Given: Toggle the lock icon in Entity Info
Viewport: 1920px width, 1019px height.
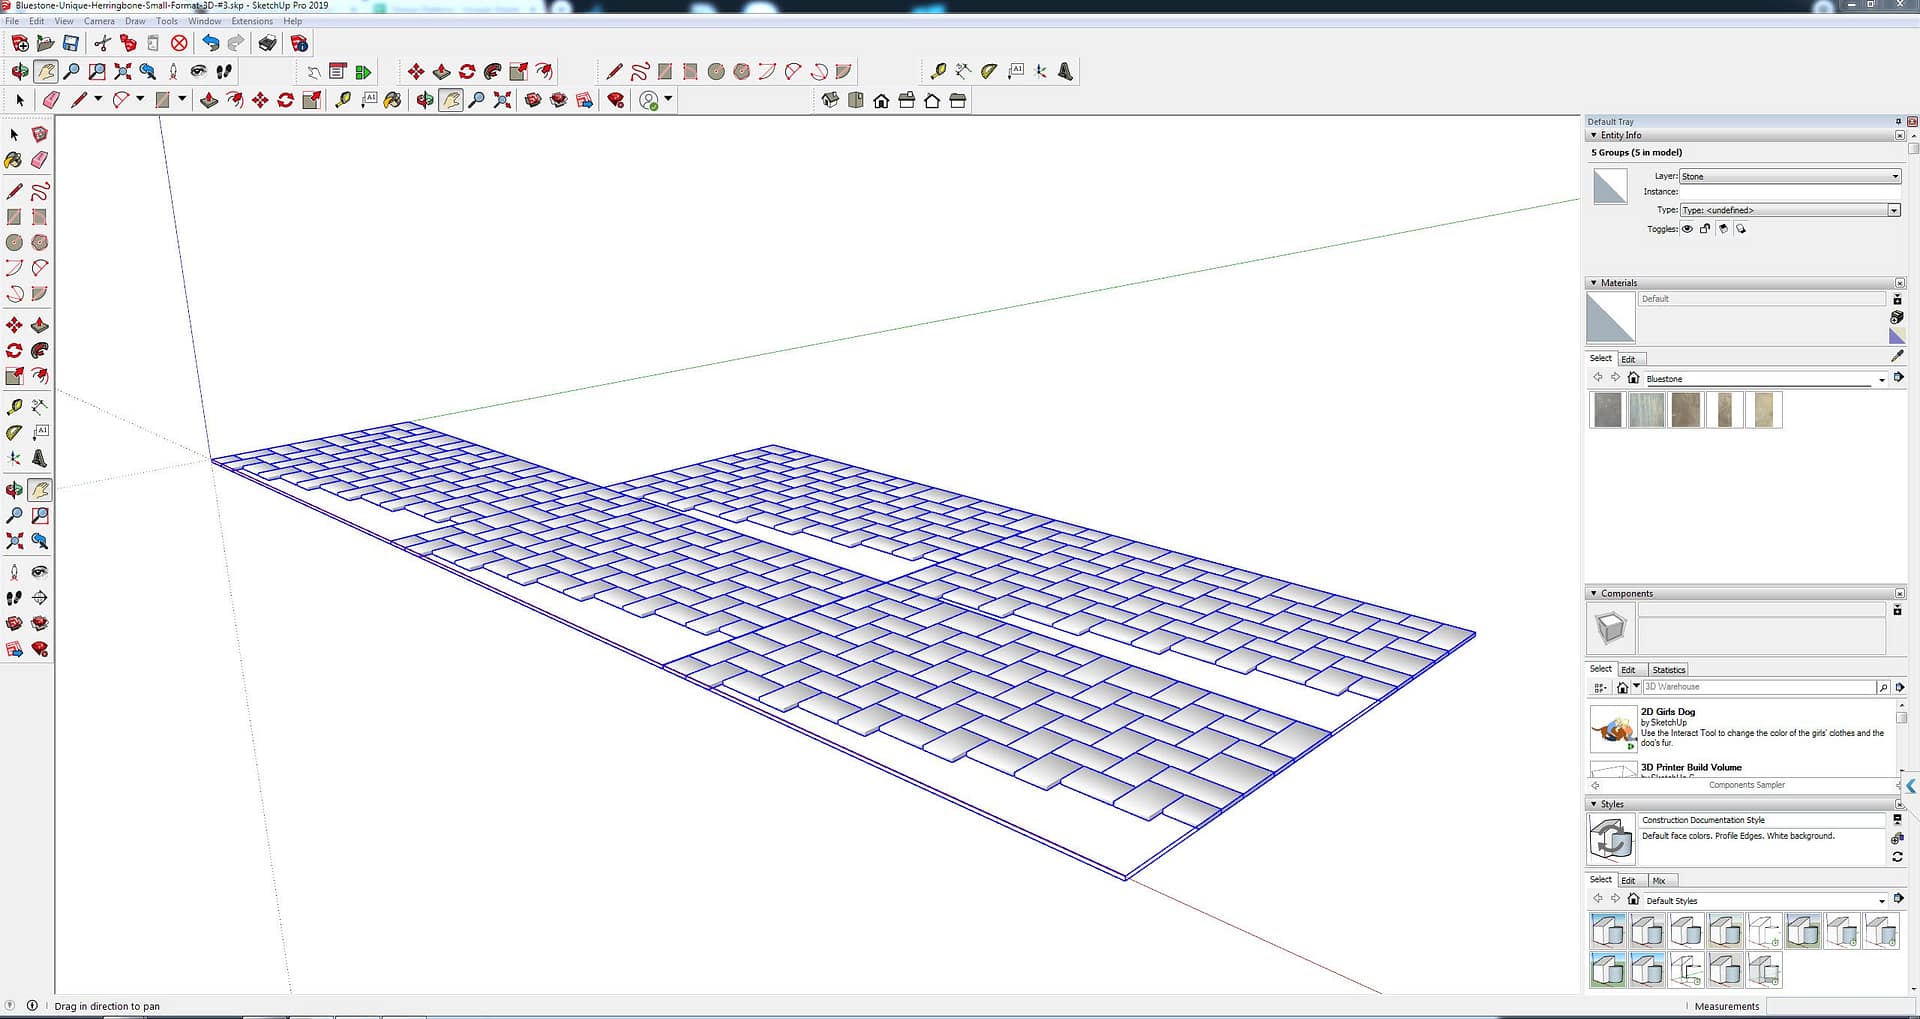Looking at the screenshot, I should [1705, 229].
